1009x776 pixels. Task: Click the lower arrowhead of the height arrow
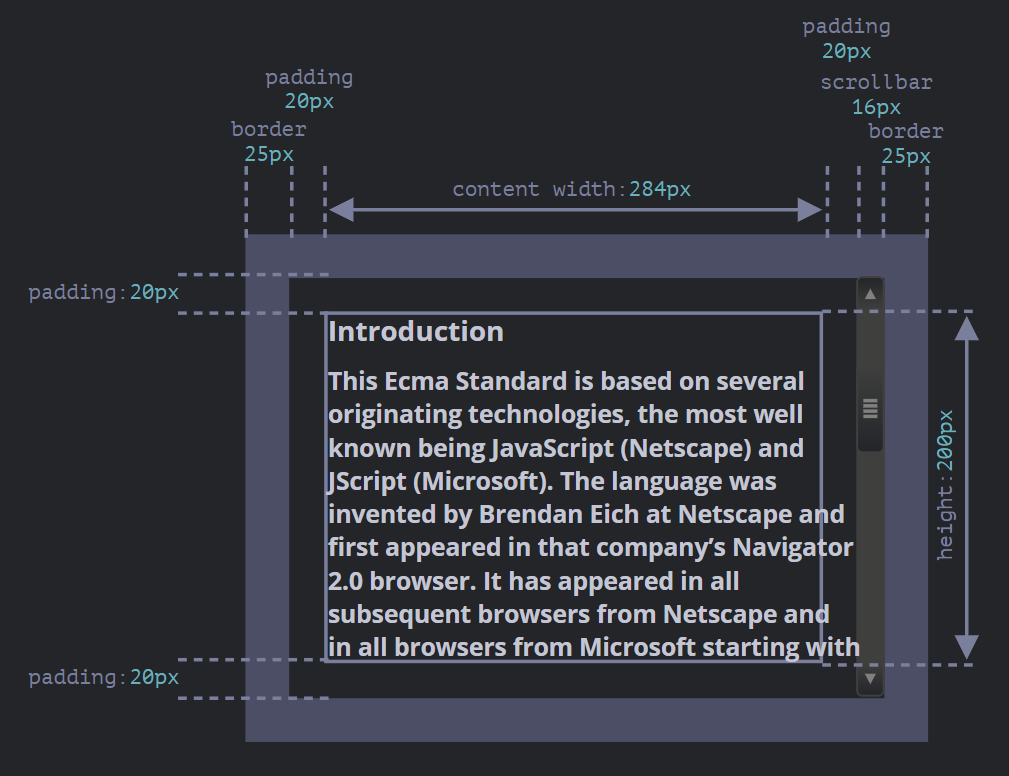click(967, 647)
